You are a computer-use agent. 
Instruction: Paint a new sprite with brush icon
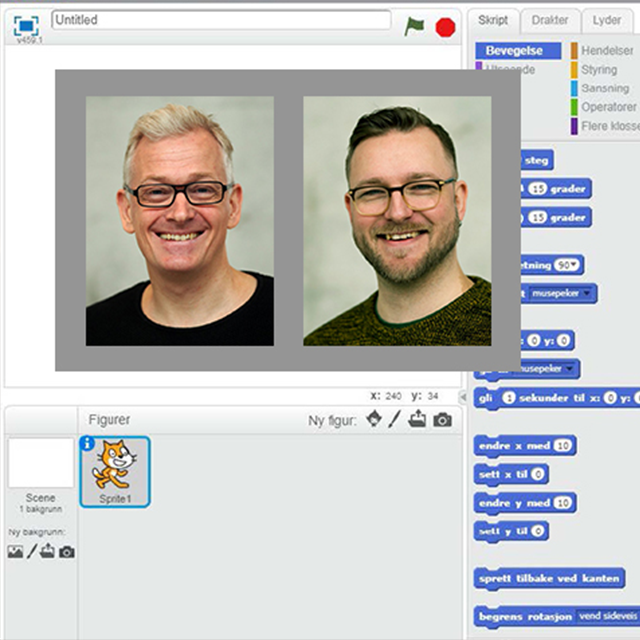(x=394, y=419)
